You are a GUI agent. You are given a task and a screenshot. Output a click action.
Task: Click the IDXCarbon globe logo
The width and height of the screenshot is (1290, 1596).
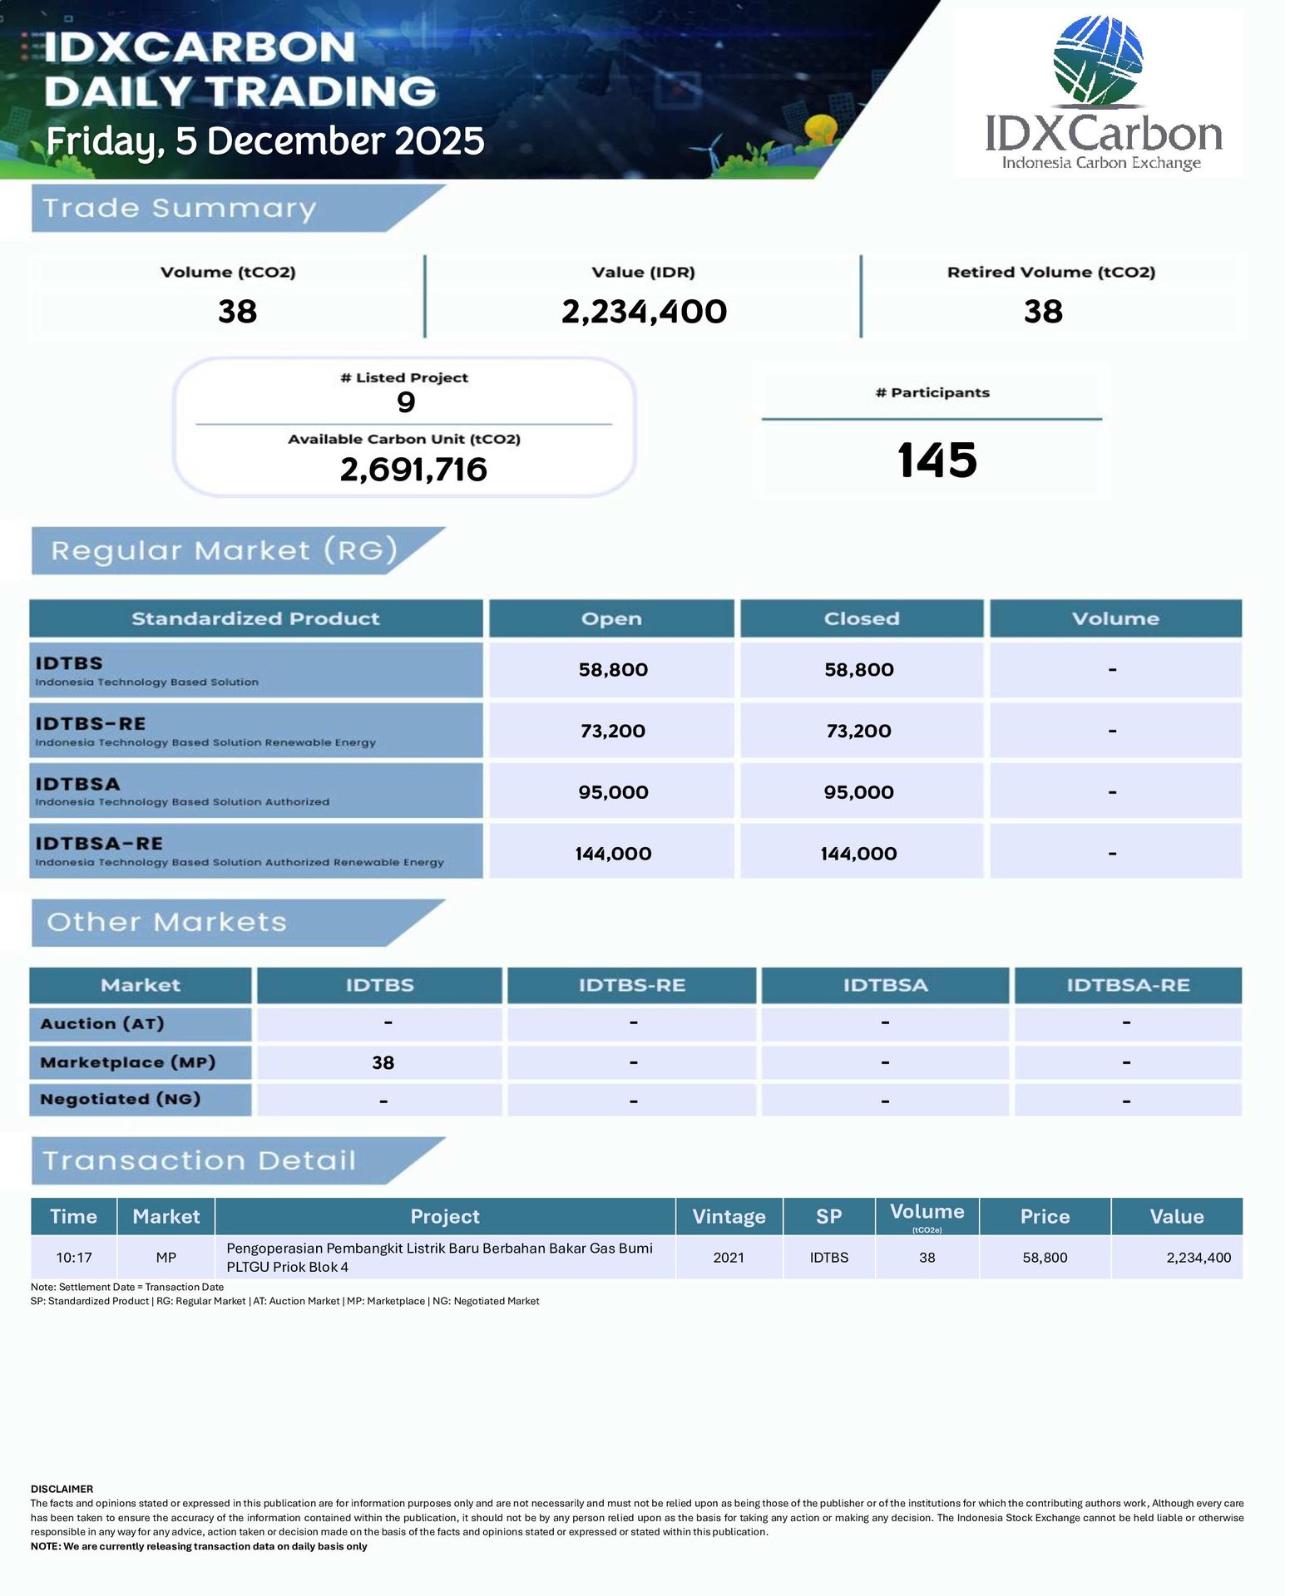(1098, 60)
